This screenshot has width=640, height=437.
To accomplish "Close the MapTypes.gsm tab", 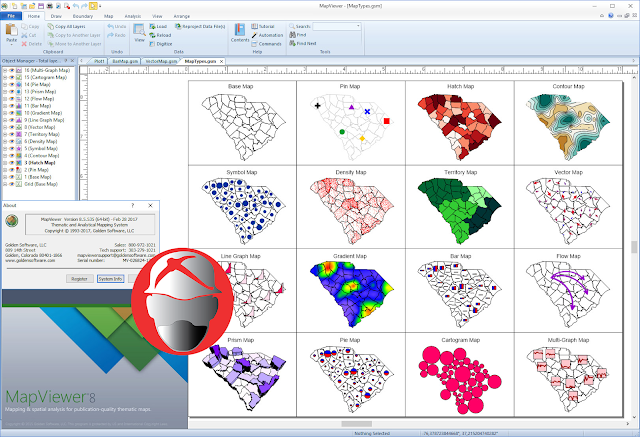I will [x=222, y=61].
